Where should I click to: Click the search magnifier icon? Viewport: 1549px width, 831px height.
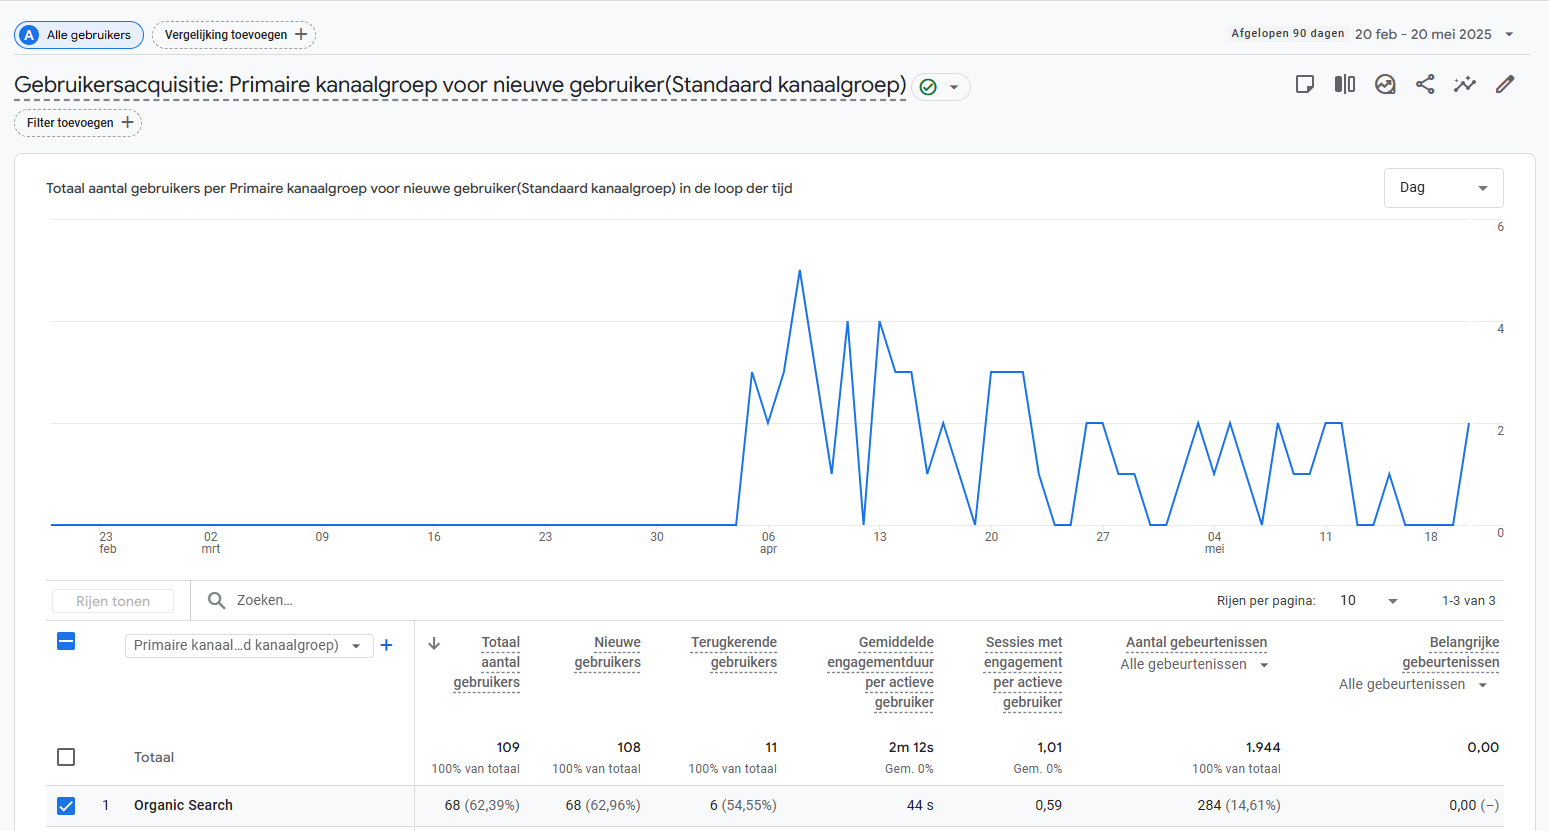point(216,600)
